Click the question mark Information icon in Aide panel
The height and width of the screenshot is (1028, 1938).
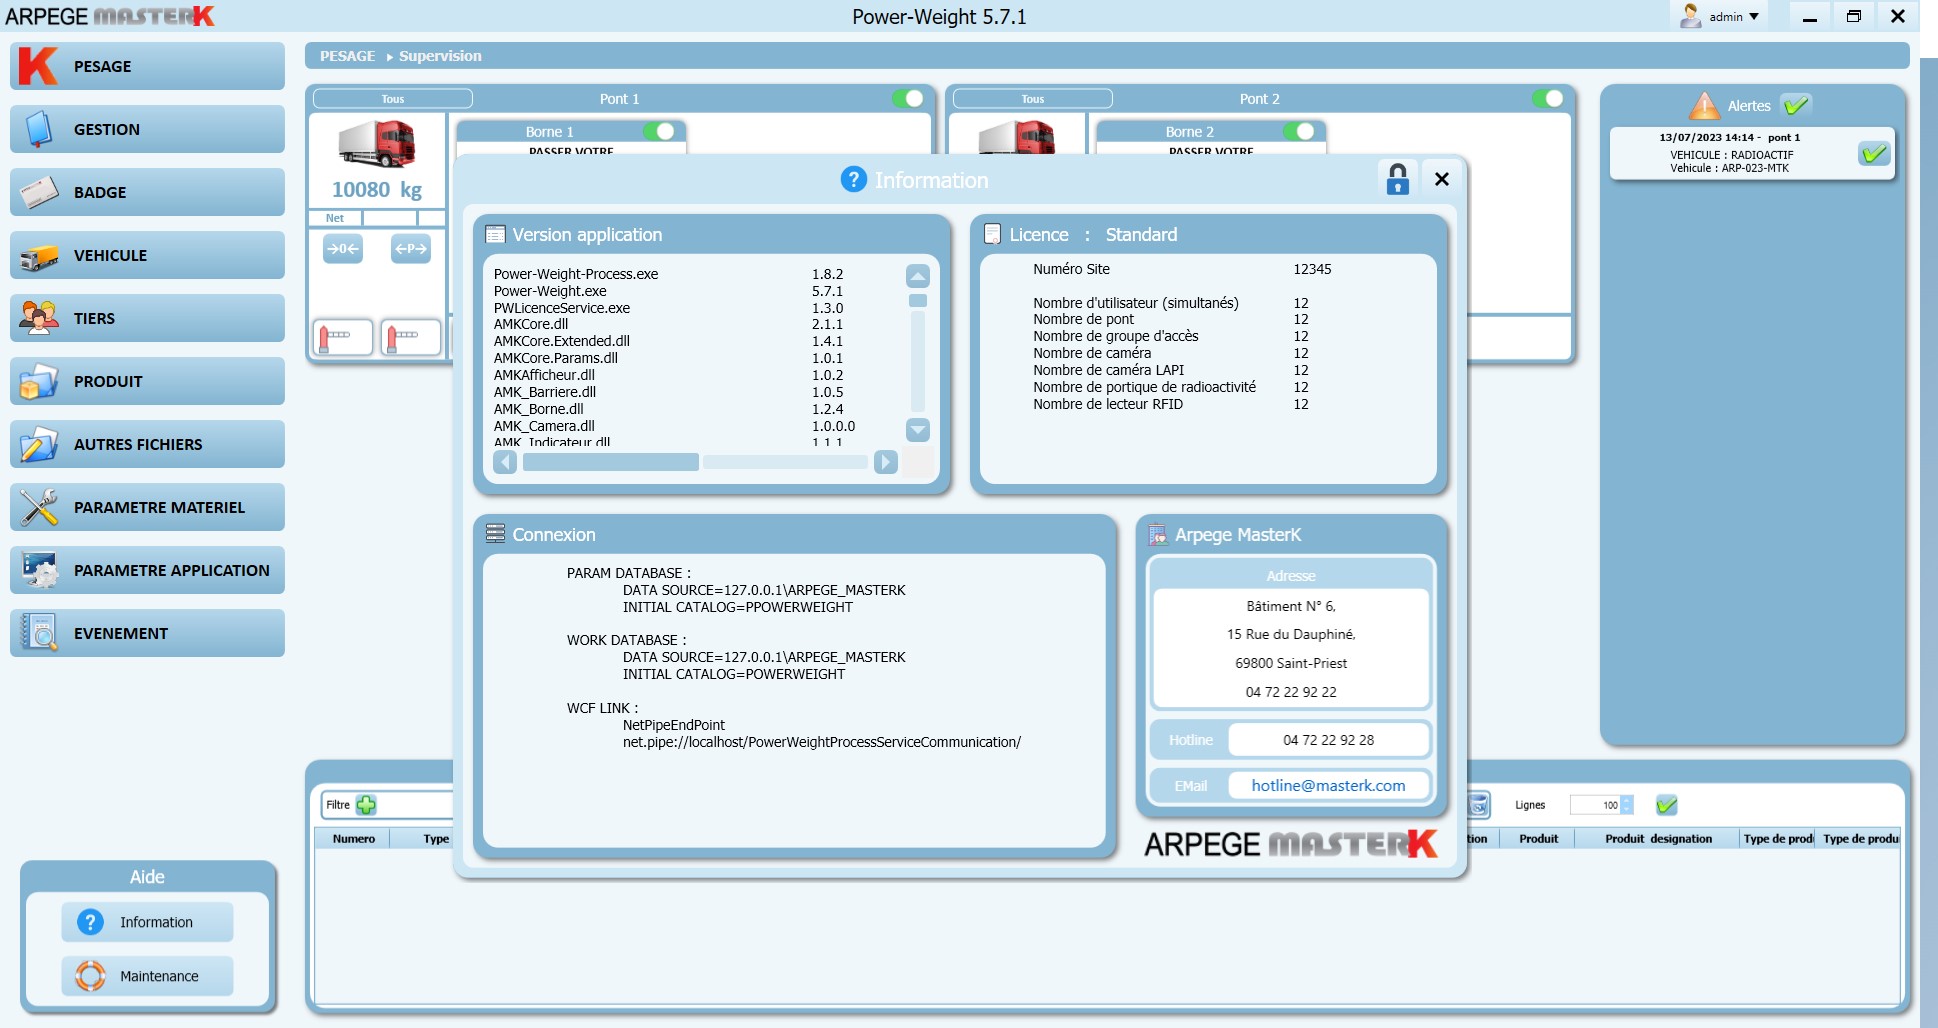click(x=90, y=922)
